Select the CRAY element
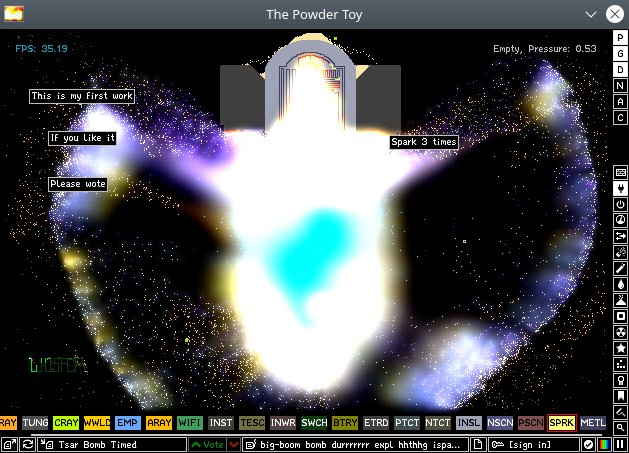 point(66,423)
